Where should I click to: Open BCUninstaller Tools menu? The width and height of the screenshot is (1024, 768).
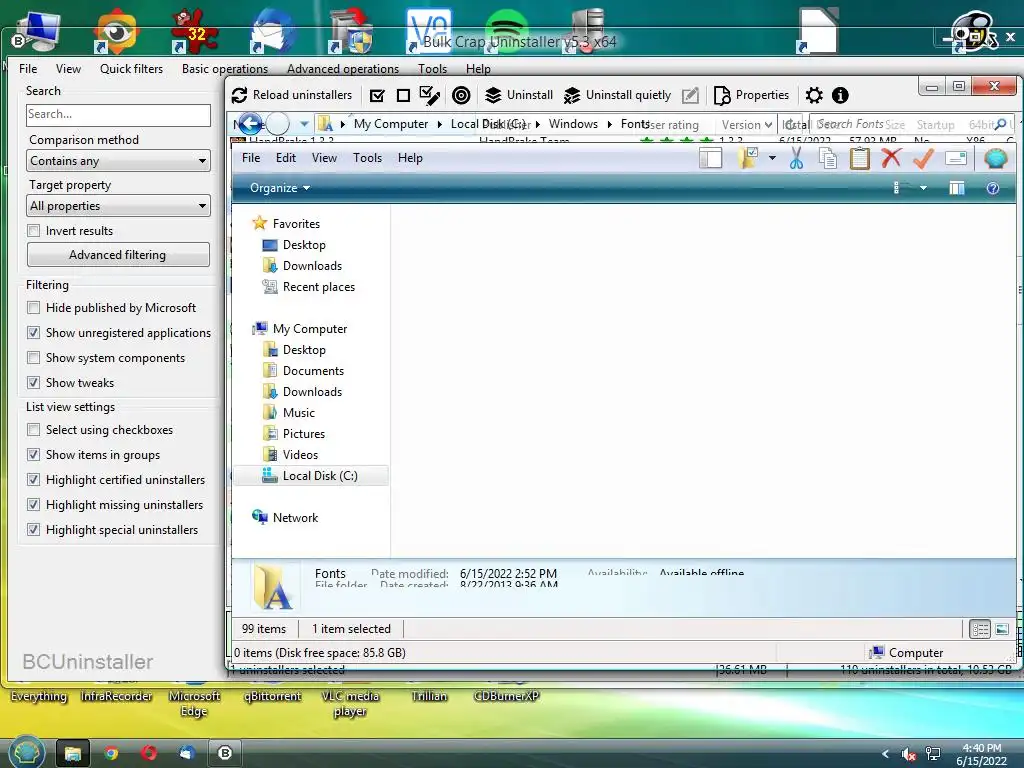click(432, 69)
